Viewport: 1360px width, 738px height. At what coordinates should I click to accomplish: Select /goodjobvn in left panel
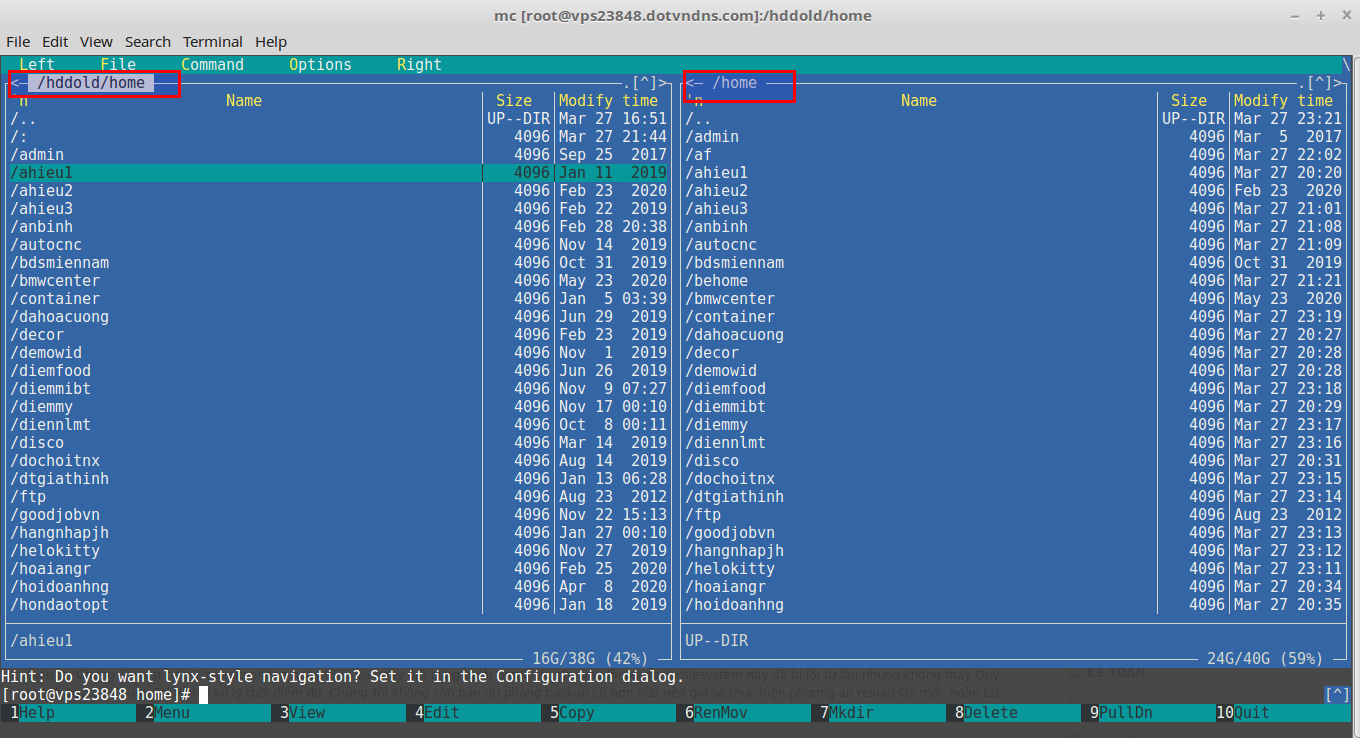[340, 514]
